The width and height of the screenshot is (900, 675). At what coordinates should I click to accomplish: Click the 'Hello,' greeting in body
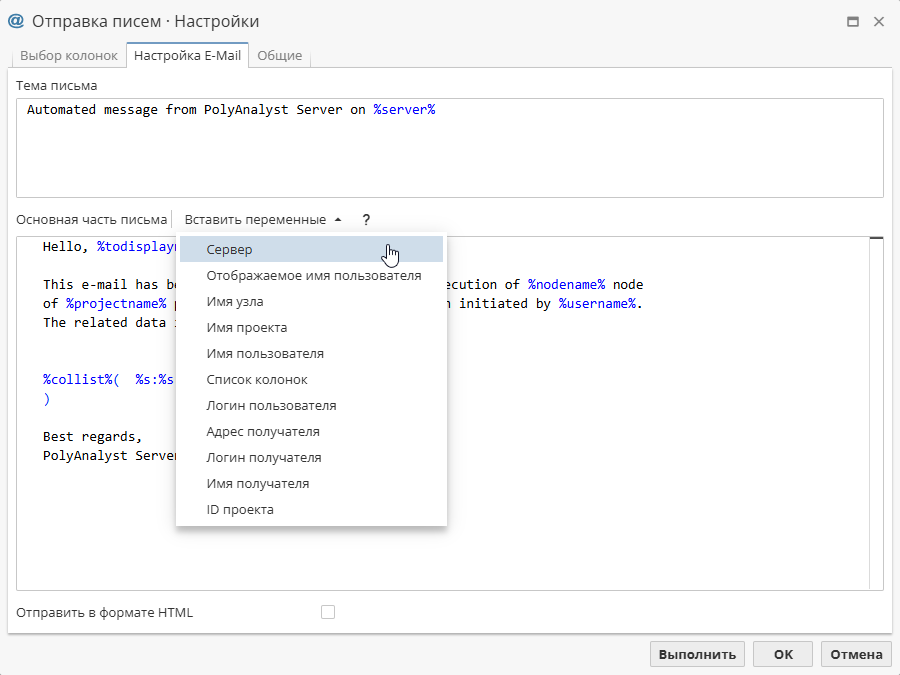point(65,247)
